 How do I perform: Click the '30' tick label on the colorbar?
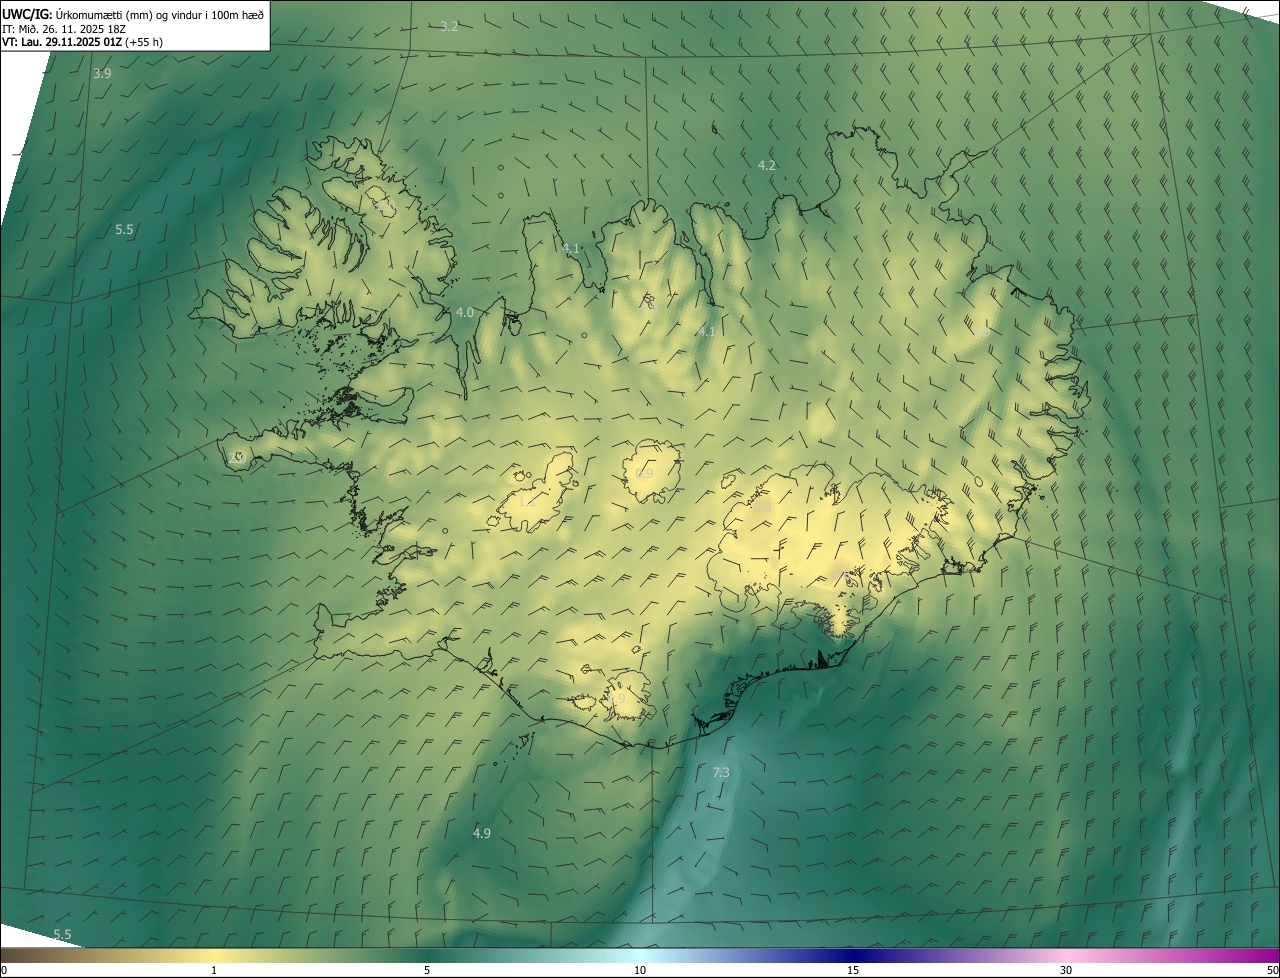click(1066, 970)
